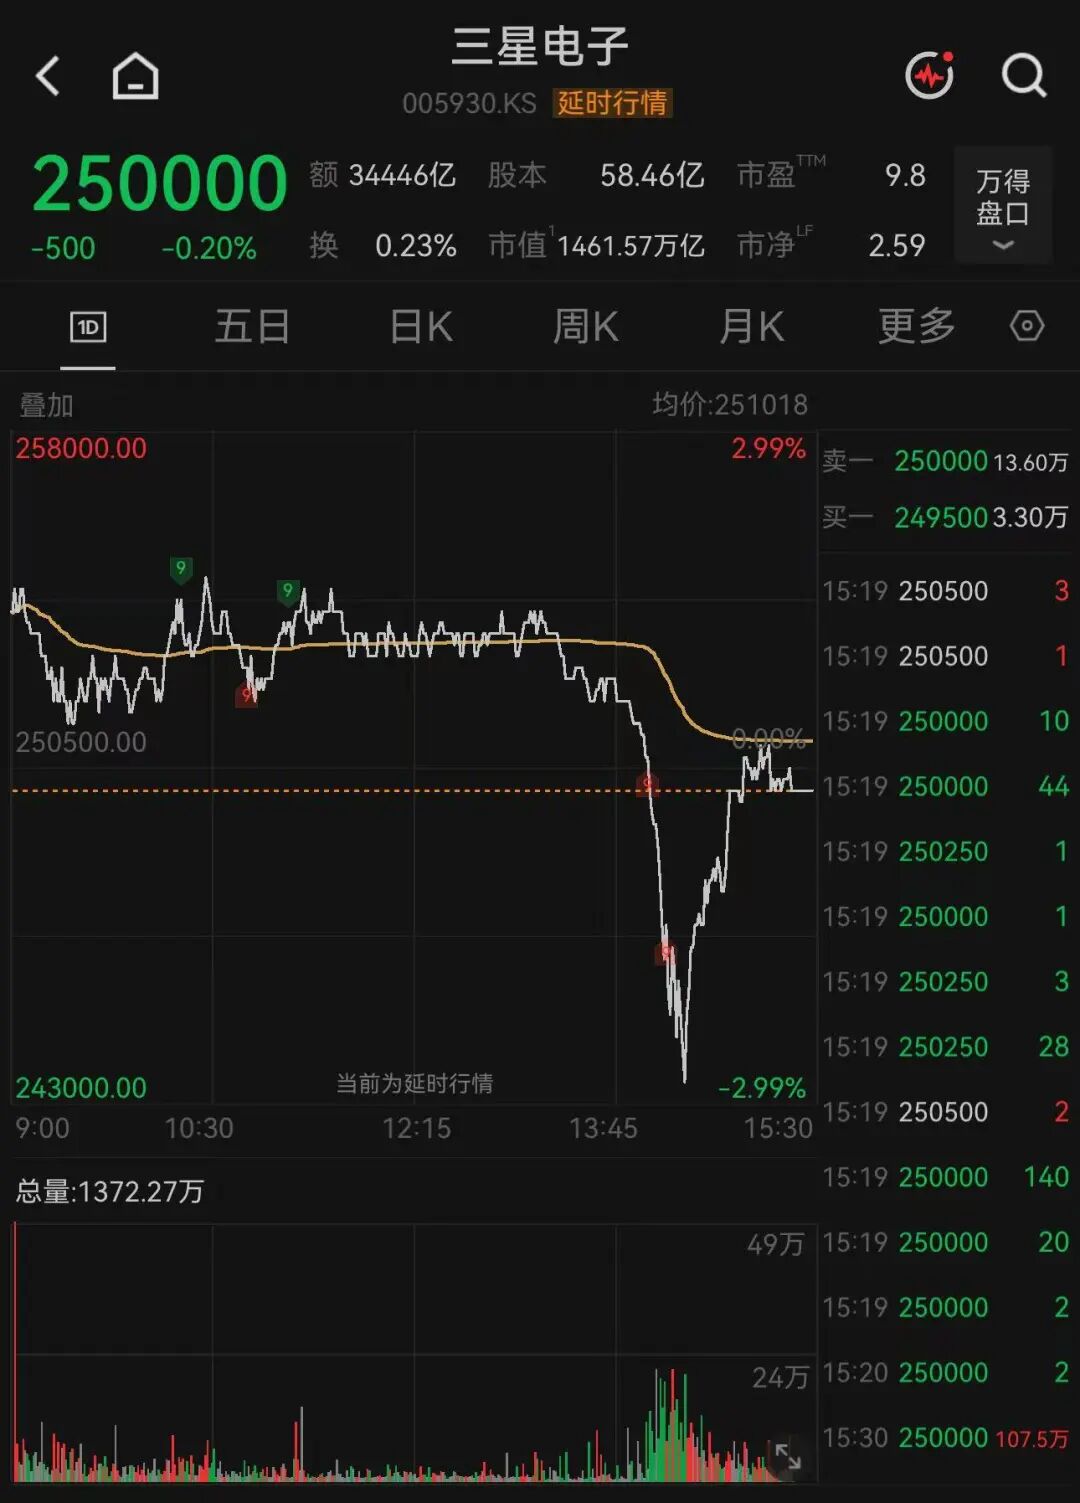Tap the 15:20 250000 trade row

click(x=945, y=1373)
